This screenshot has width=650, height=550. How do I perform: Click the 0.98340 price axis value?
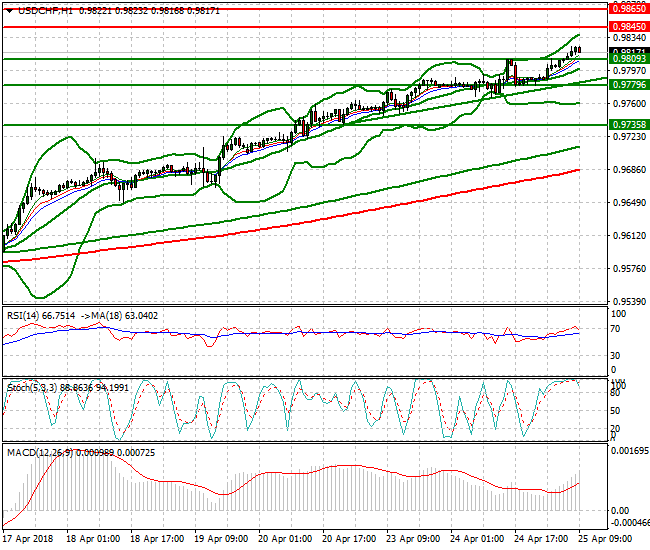(629, 38)
